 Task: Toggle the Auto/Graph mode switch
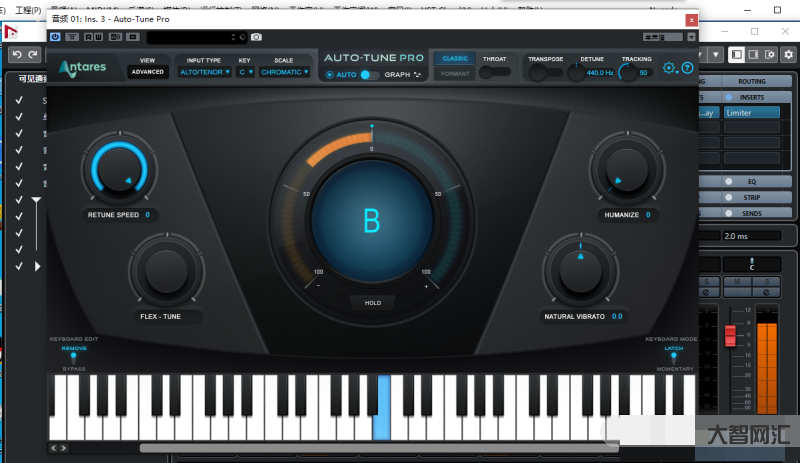point(370,75)
